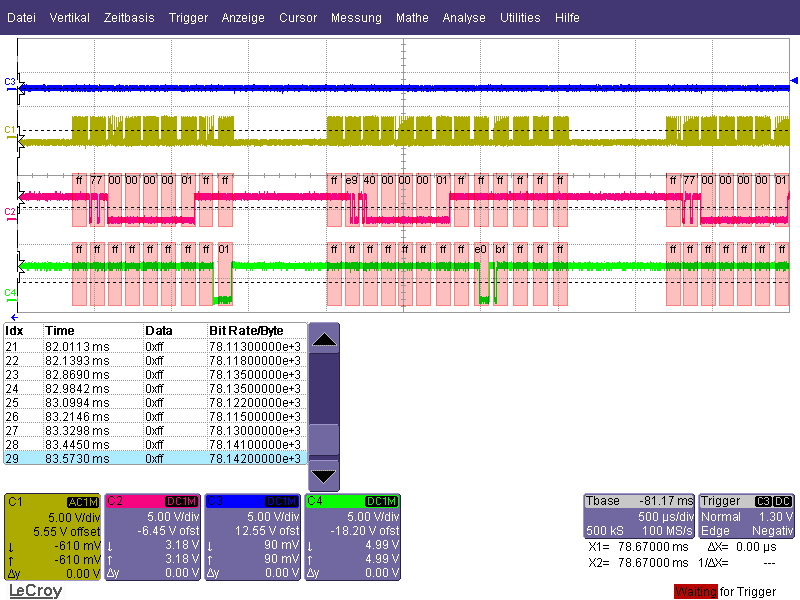The height and width of the screenshot is (600, 800).
Task: Open the C2 channel descriptor box
Action: [153, 537]
